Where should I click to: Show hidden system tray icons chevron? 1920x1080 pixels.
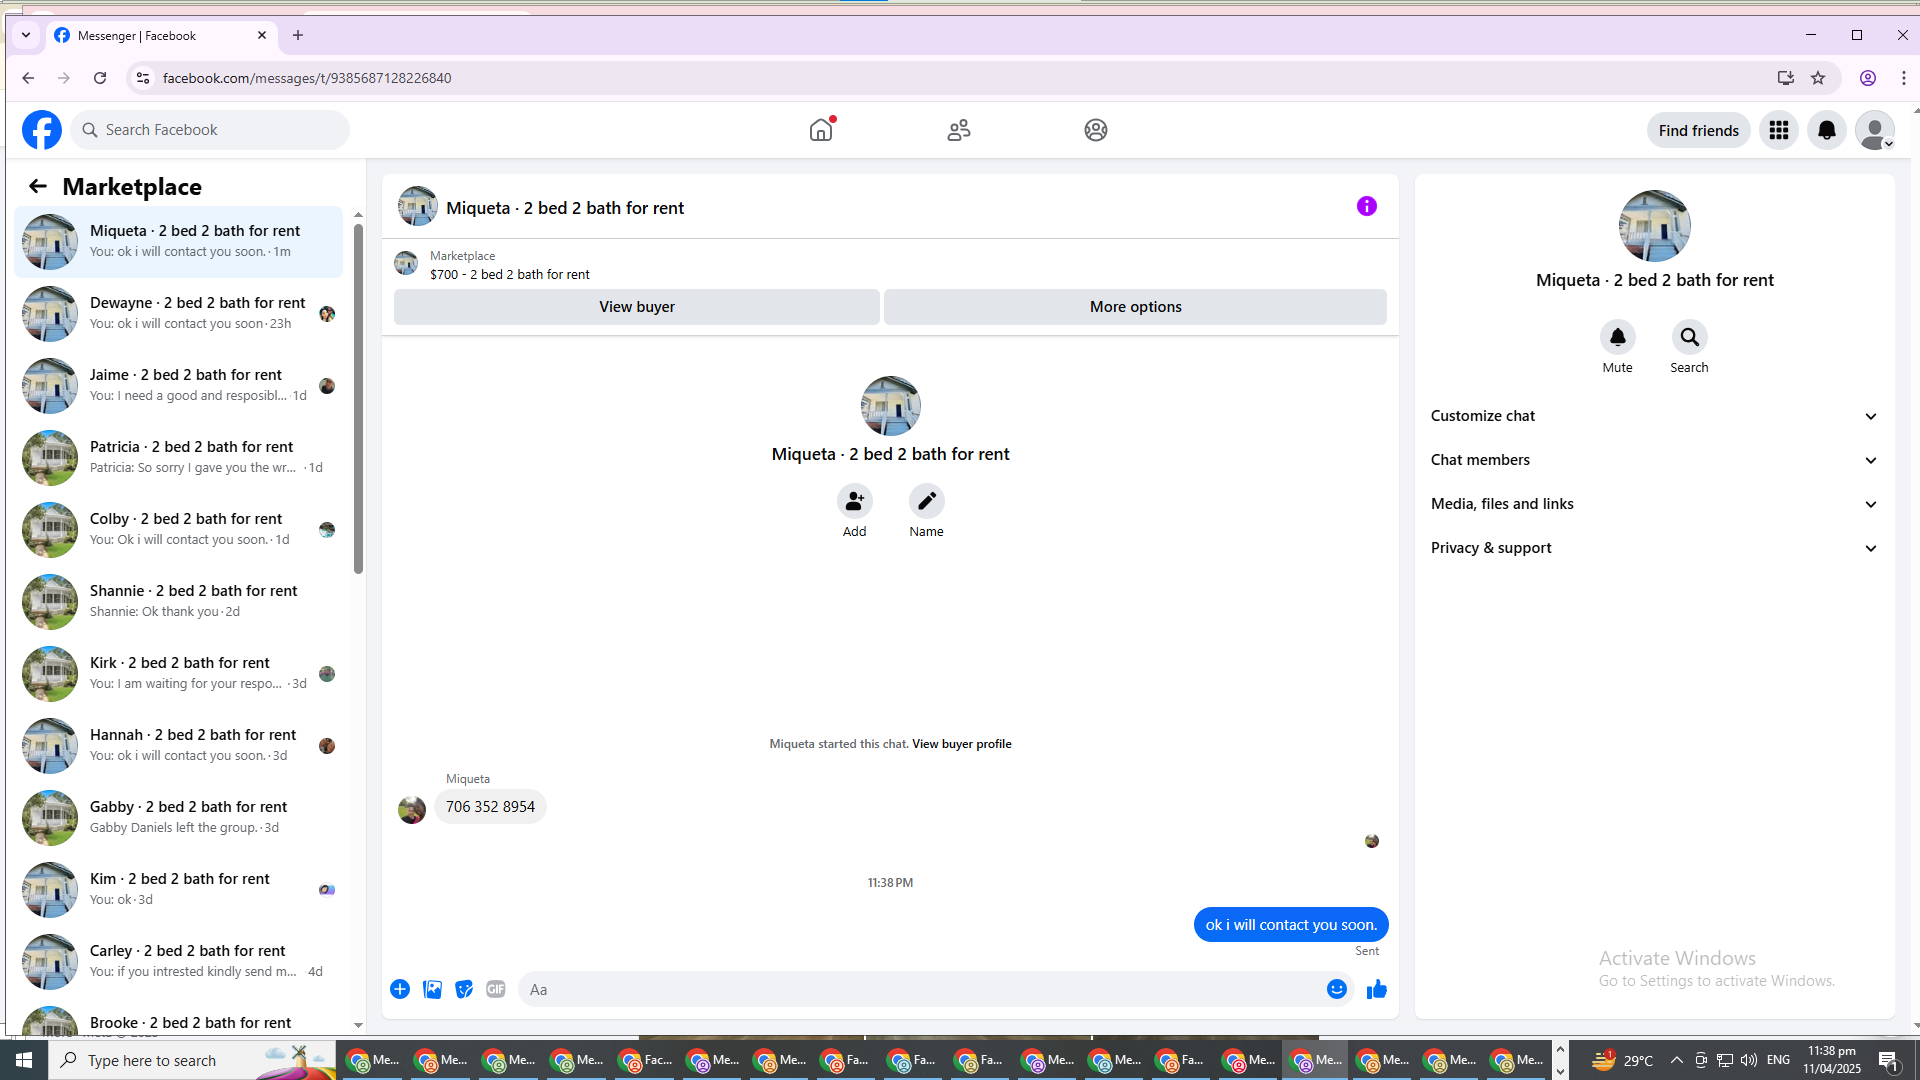(x=1677, y=1060)
